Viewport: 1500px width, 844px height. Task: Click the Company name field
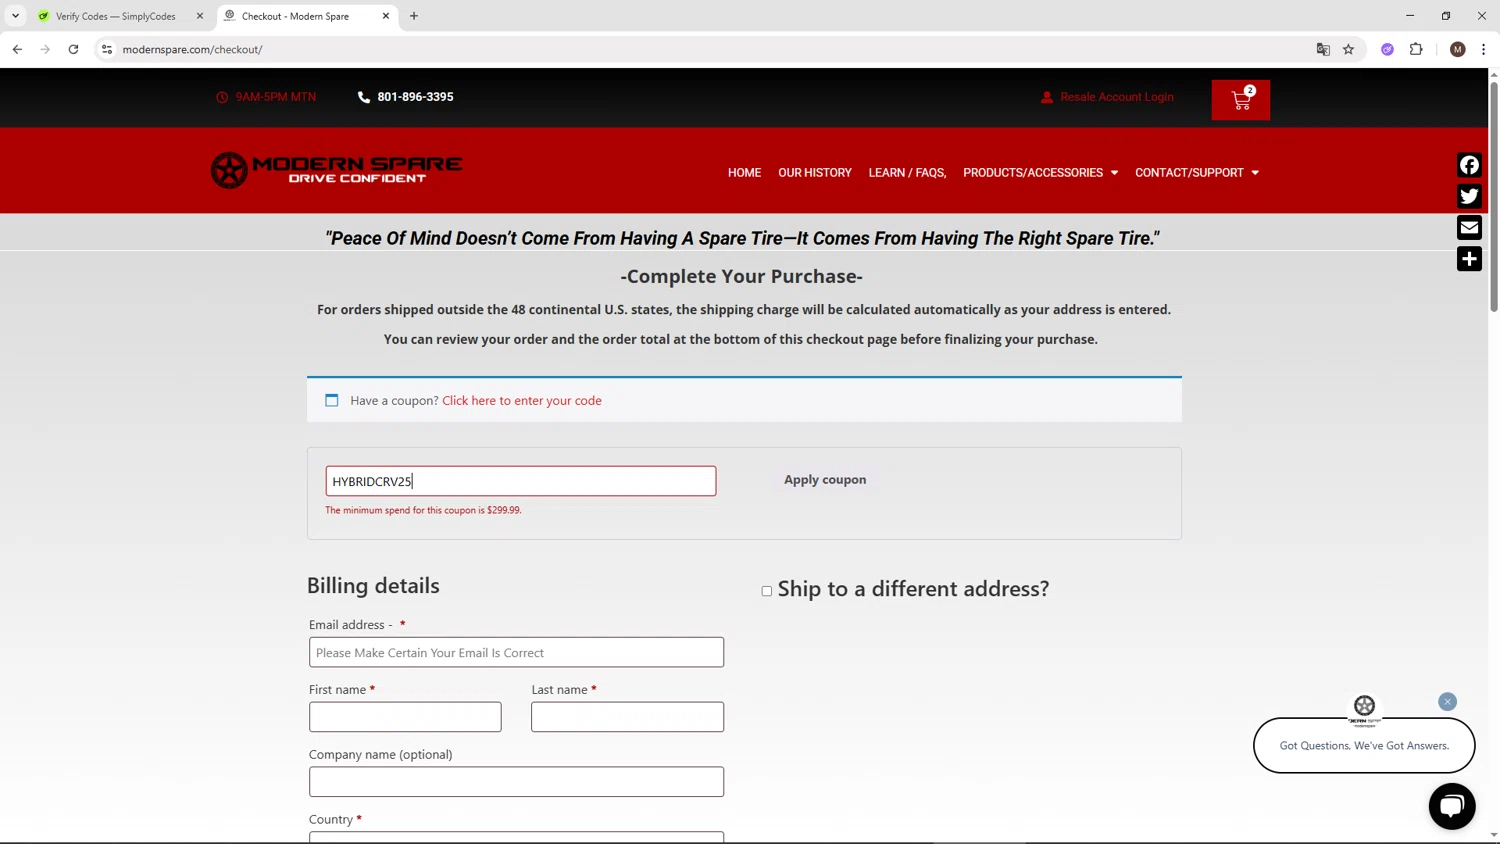pos(516,782)
